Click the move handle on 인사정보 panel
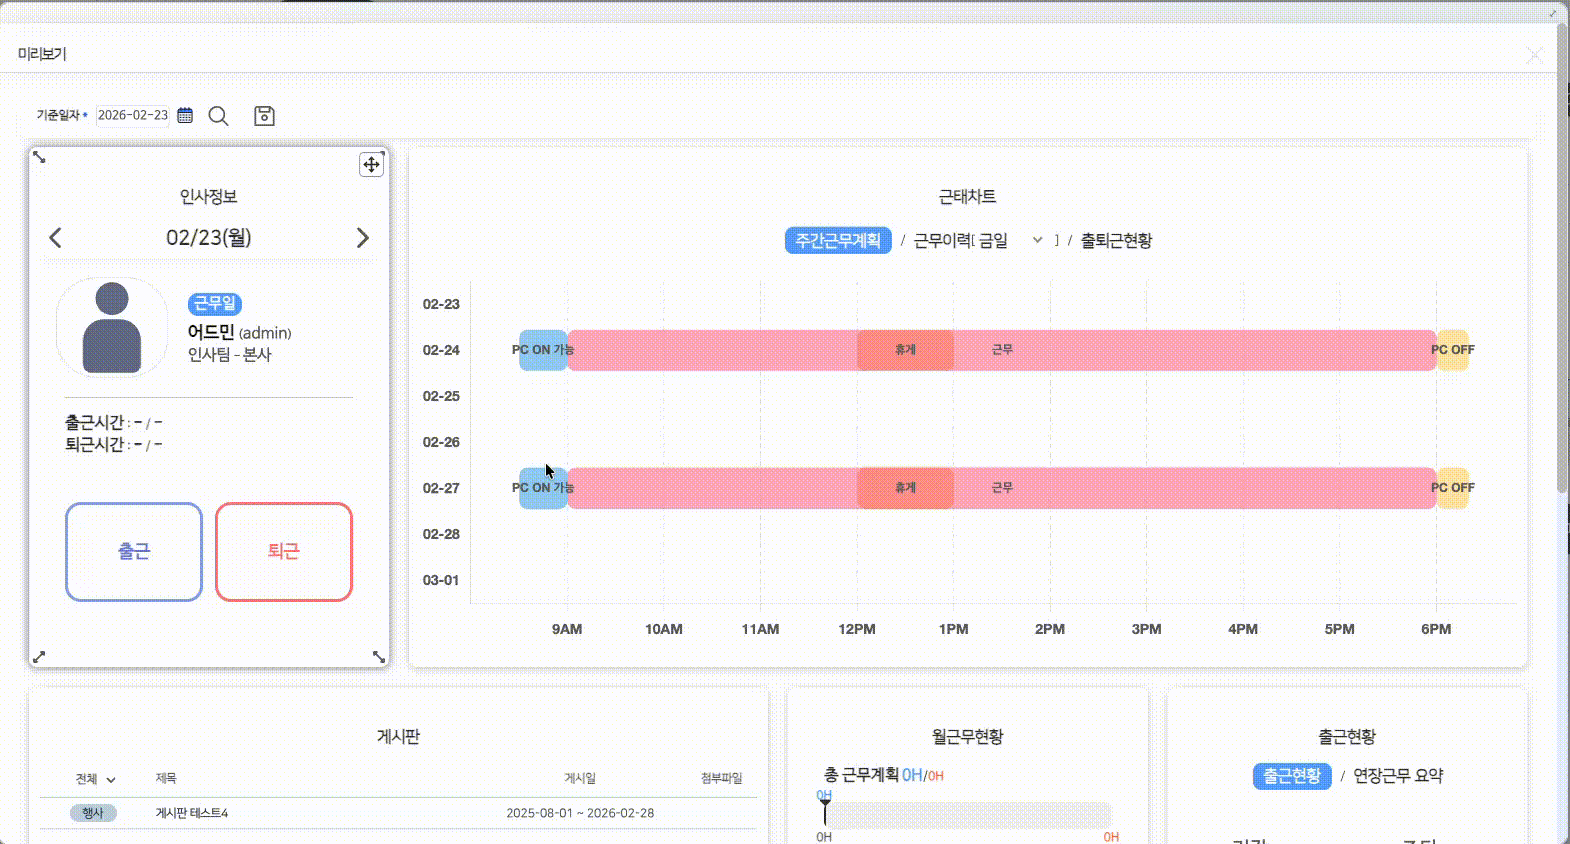Screen dimensions: 1570x844 [x=371, y=165]
